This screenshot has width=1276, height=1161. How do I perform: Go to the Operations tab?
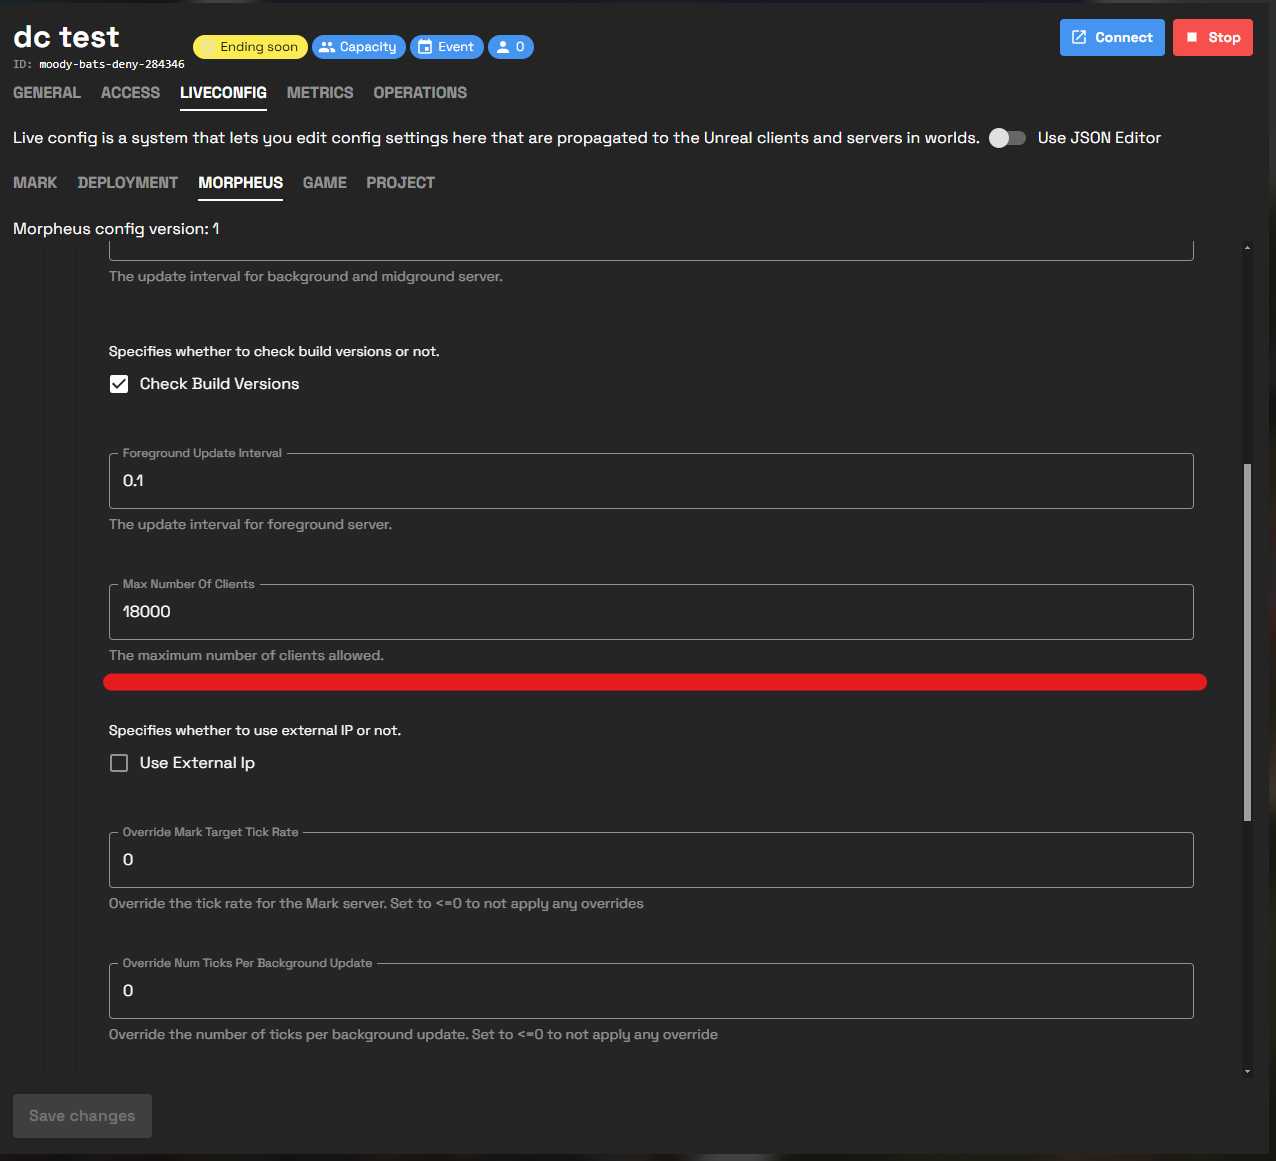pyautogui.click(x=420, y=93)
